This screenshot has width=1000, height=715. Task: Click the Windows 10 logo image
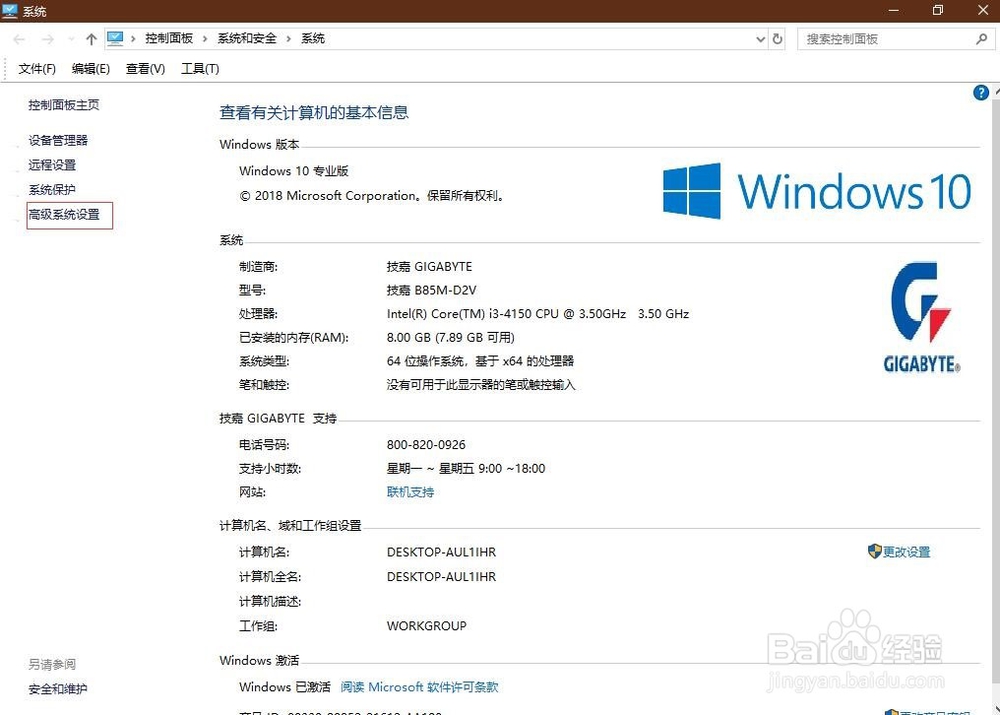[817, 191]
